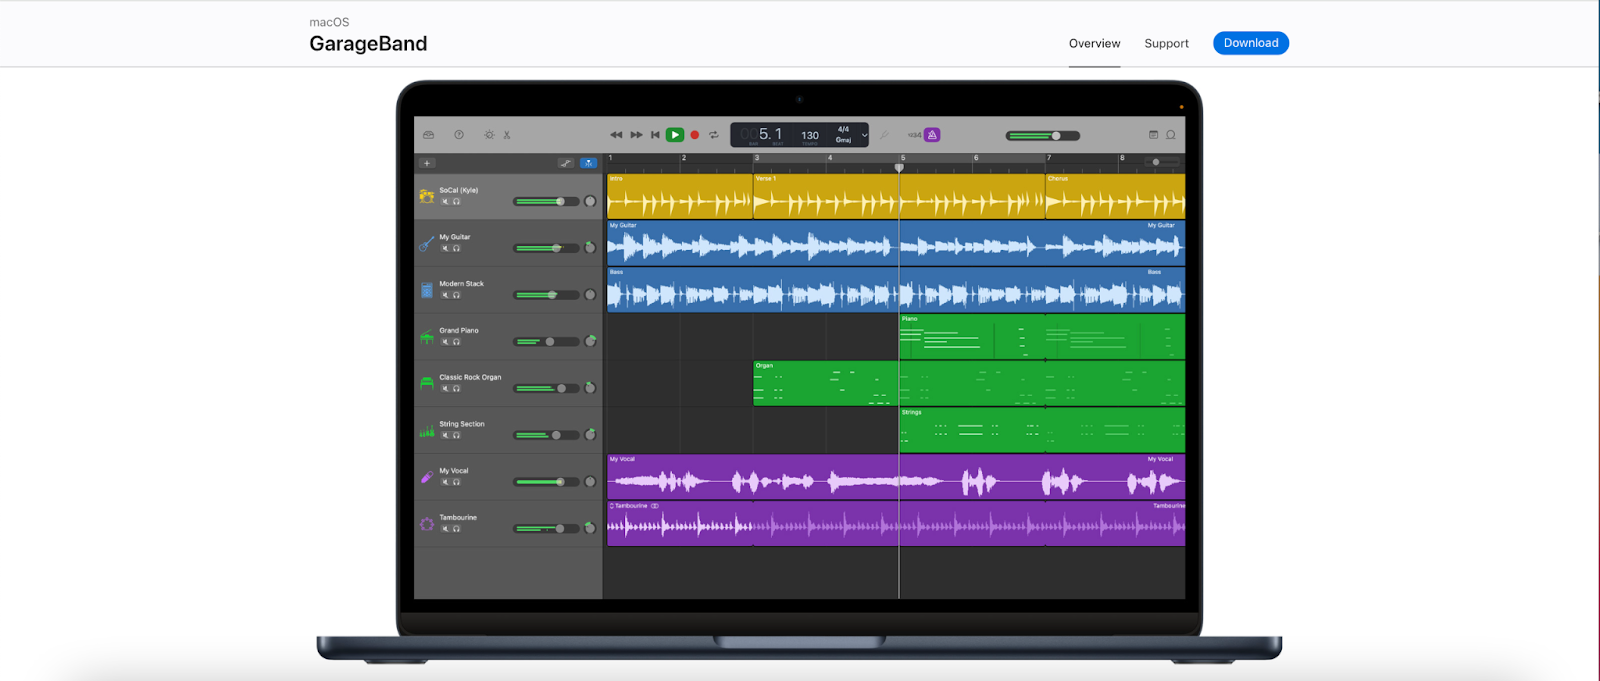The width and height of the screenshot is (1600, 681).
Task: Open the Quick Help question mark icon
Action: click(459, 135)
